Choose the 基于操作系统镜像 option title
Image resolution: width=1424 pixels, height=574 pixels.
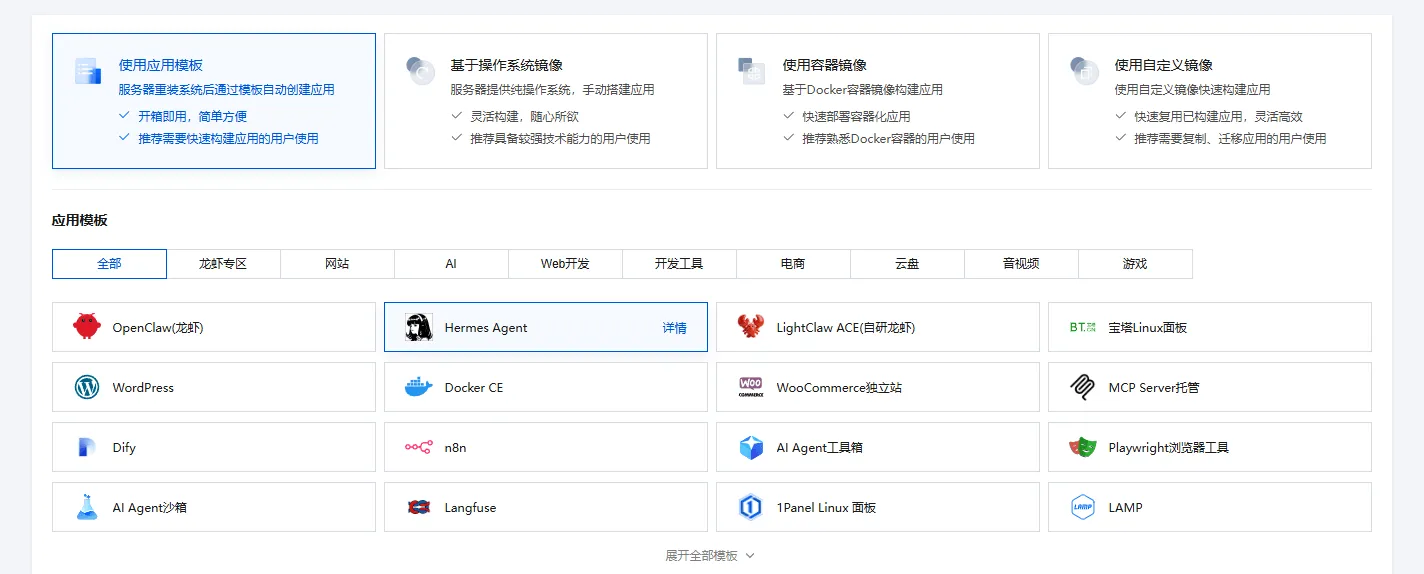point(506,65)
